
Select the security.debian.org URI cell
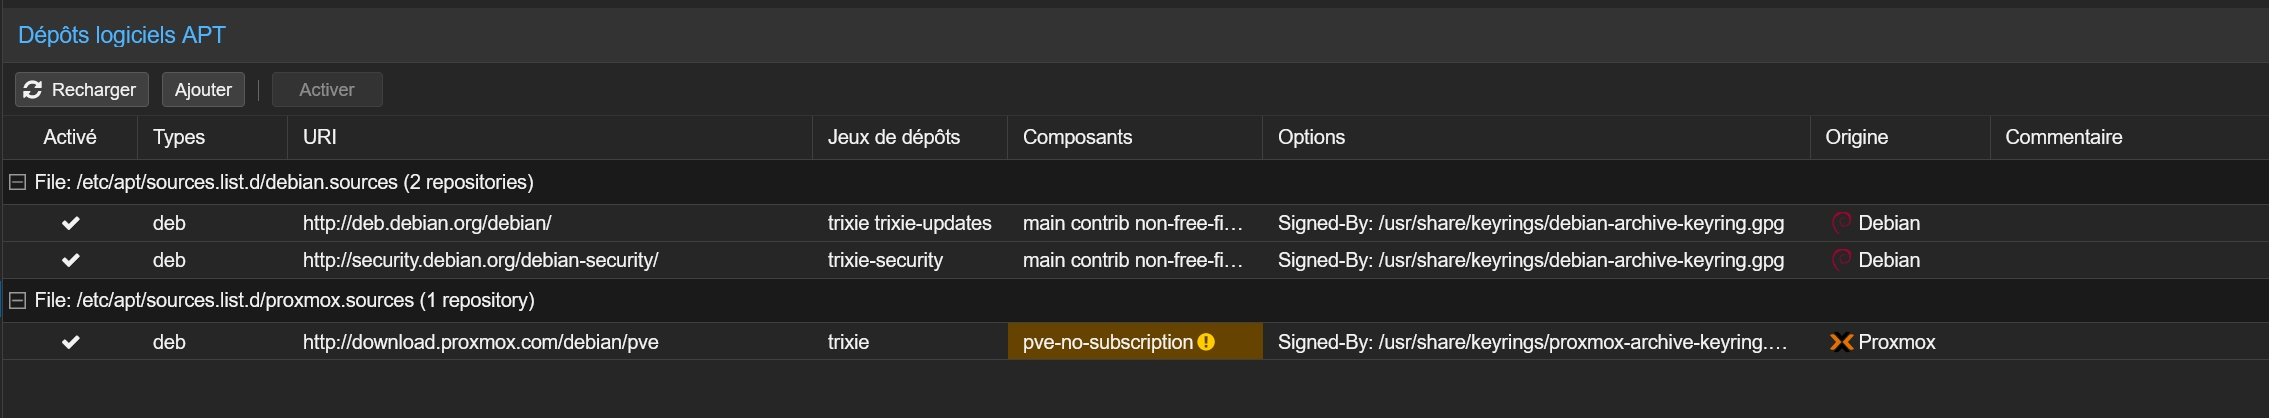[x=480, y=260]
